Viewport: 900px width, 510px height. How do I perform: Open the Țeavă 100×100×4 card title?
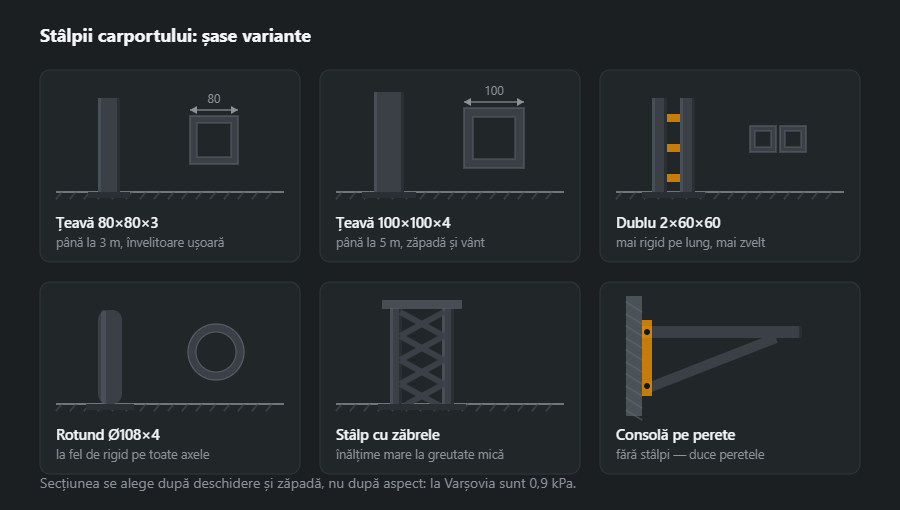tap(393, 223)
